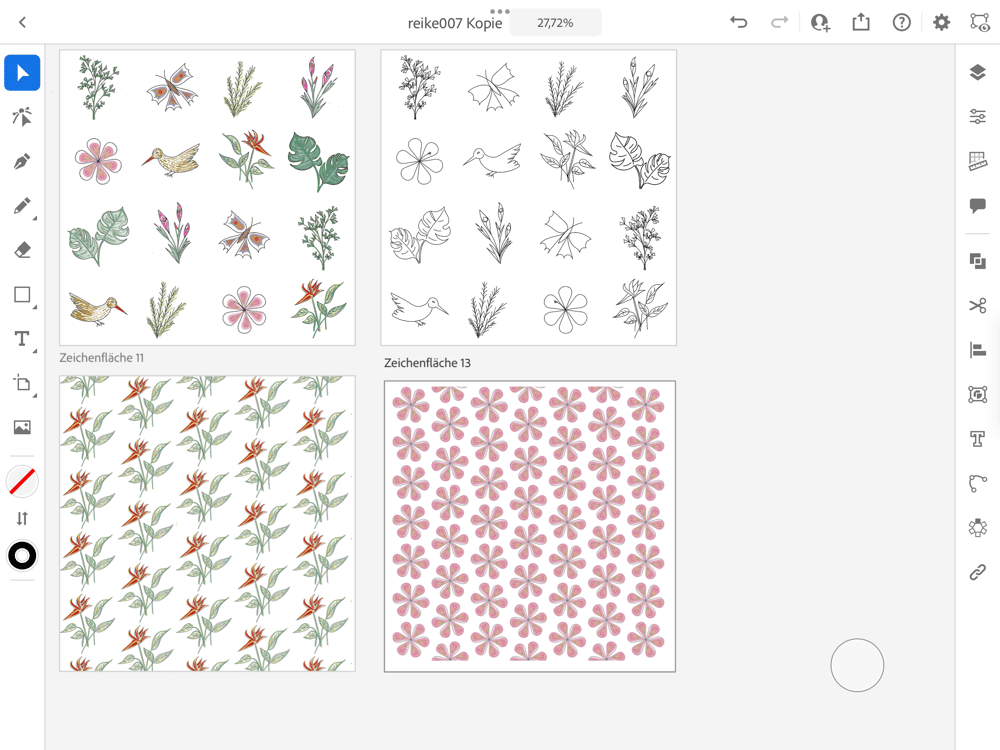Image resolution: width=1000 pixels, height=750 pixels.
Task: Select the Artboard tool
Action: pos(22,383)
